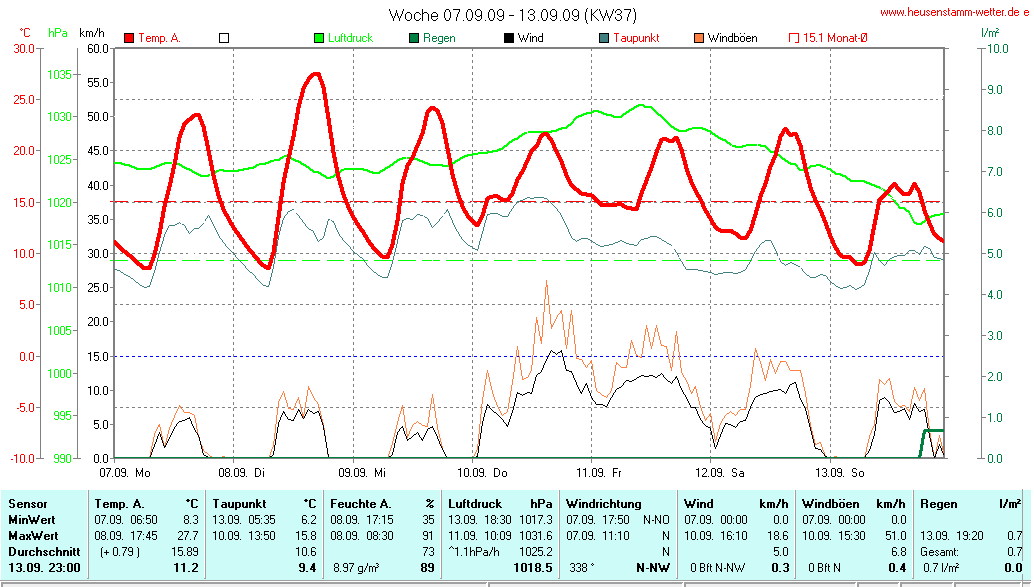The image size is (1034, 587).
Task: Click the 12.09. Sa date marker
Action: coord(720,471)
